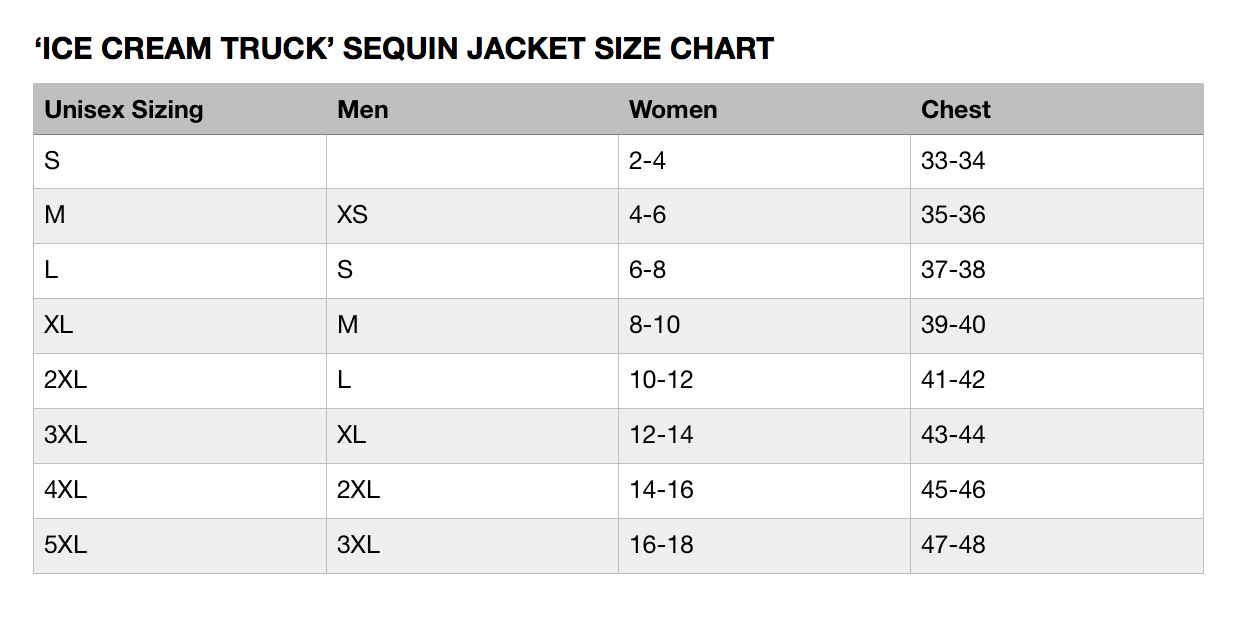Viewport: 1238px width, 618px height.
Task: Click the Men column header
Action: coord(363,109)
